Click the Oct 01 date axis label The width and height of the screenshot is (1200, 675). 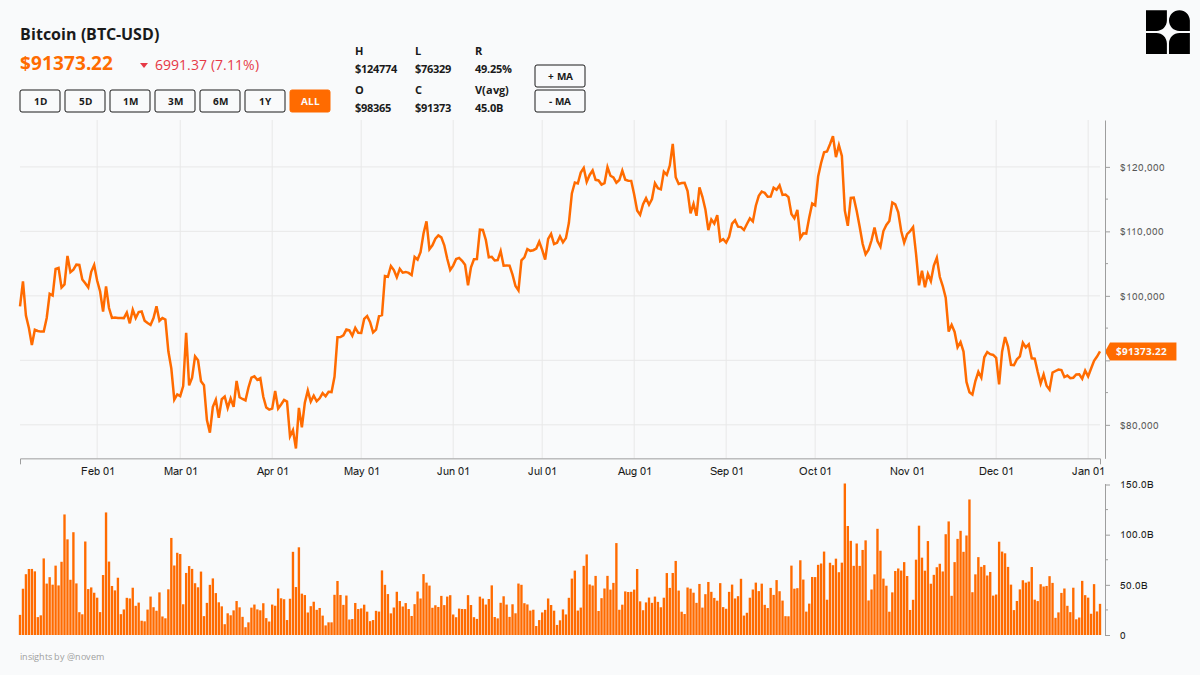[x=816, y=471]
